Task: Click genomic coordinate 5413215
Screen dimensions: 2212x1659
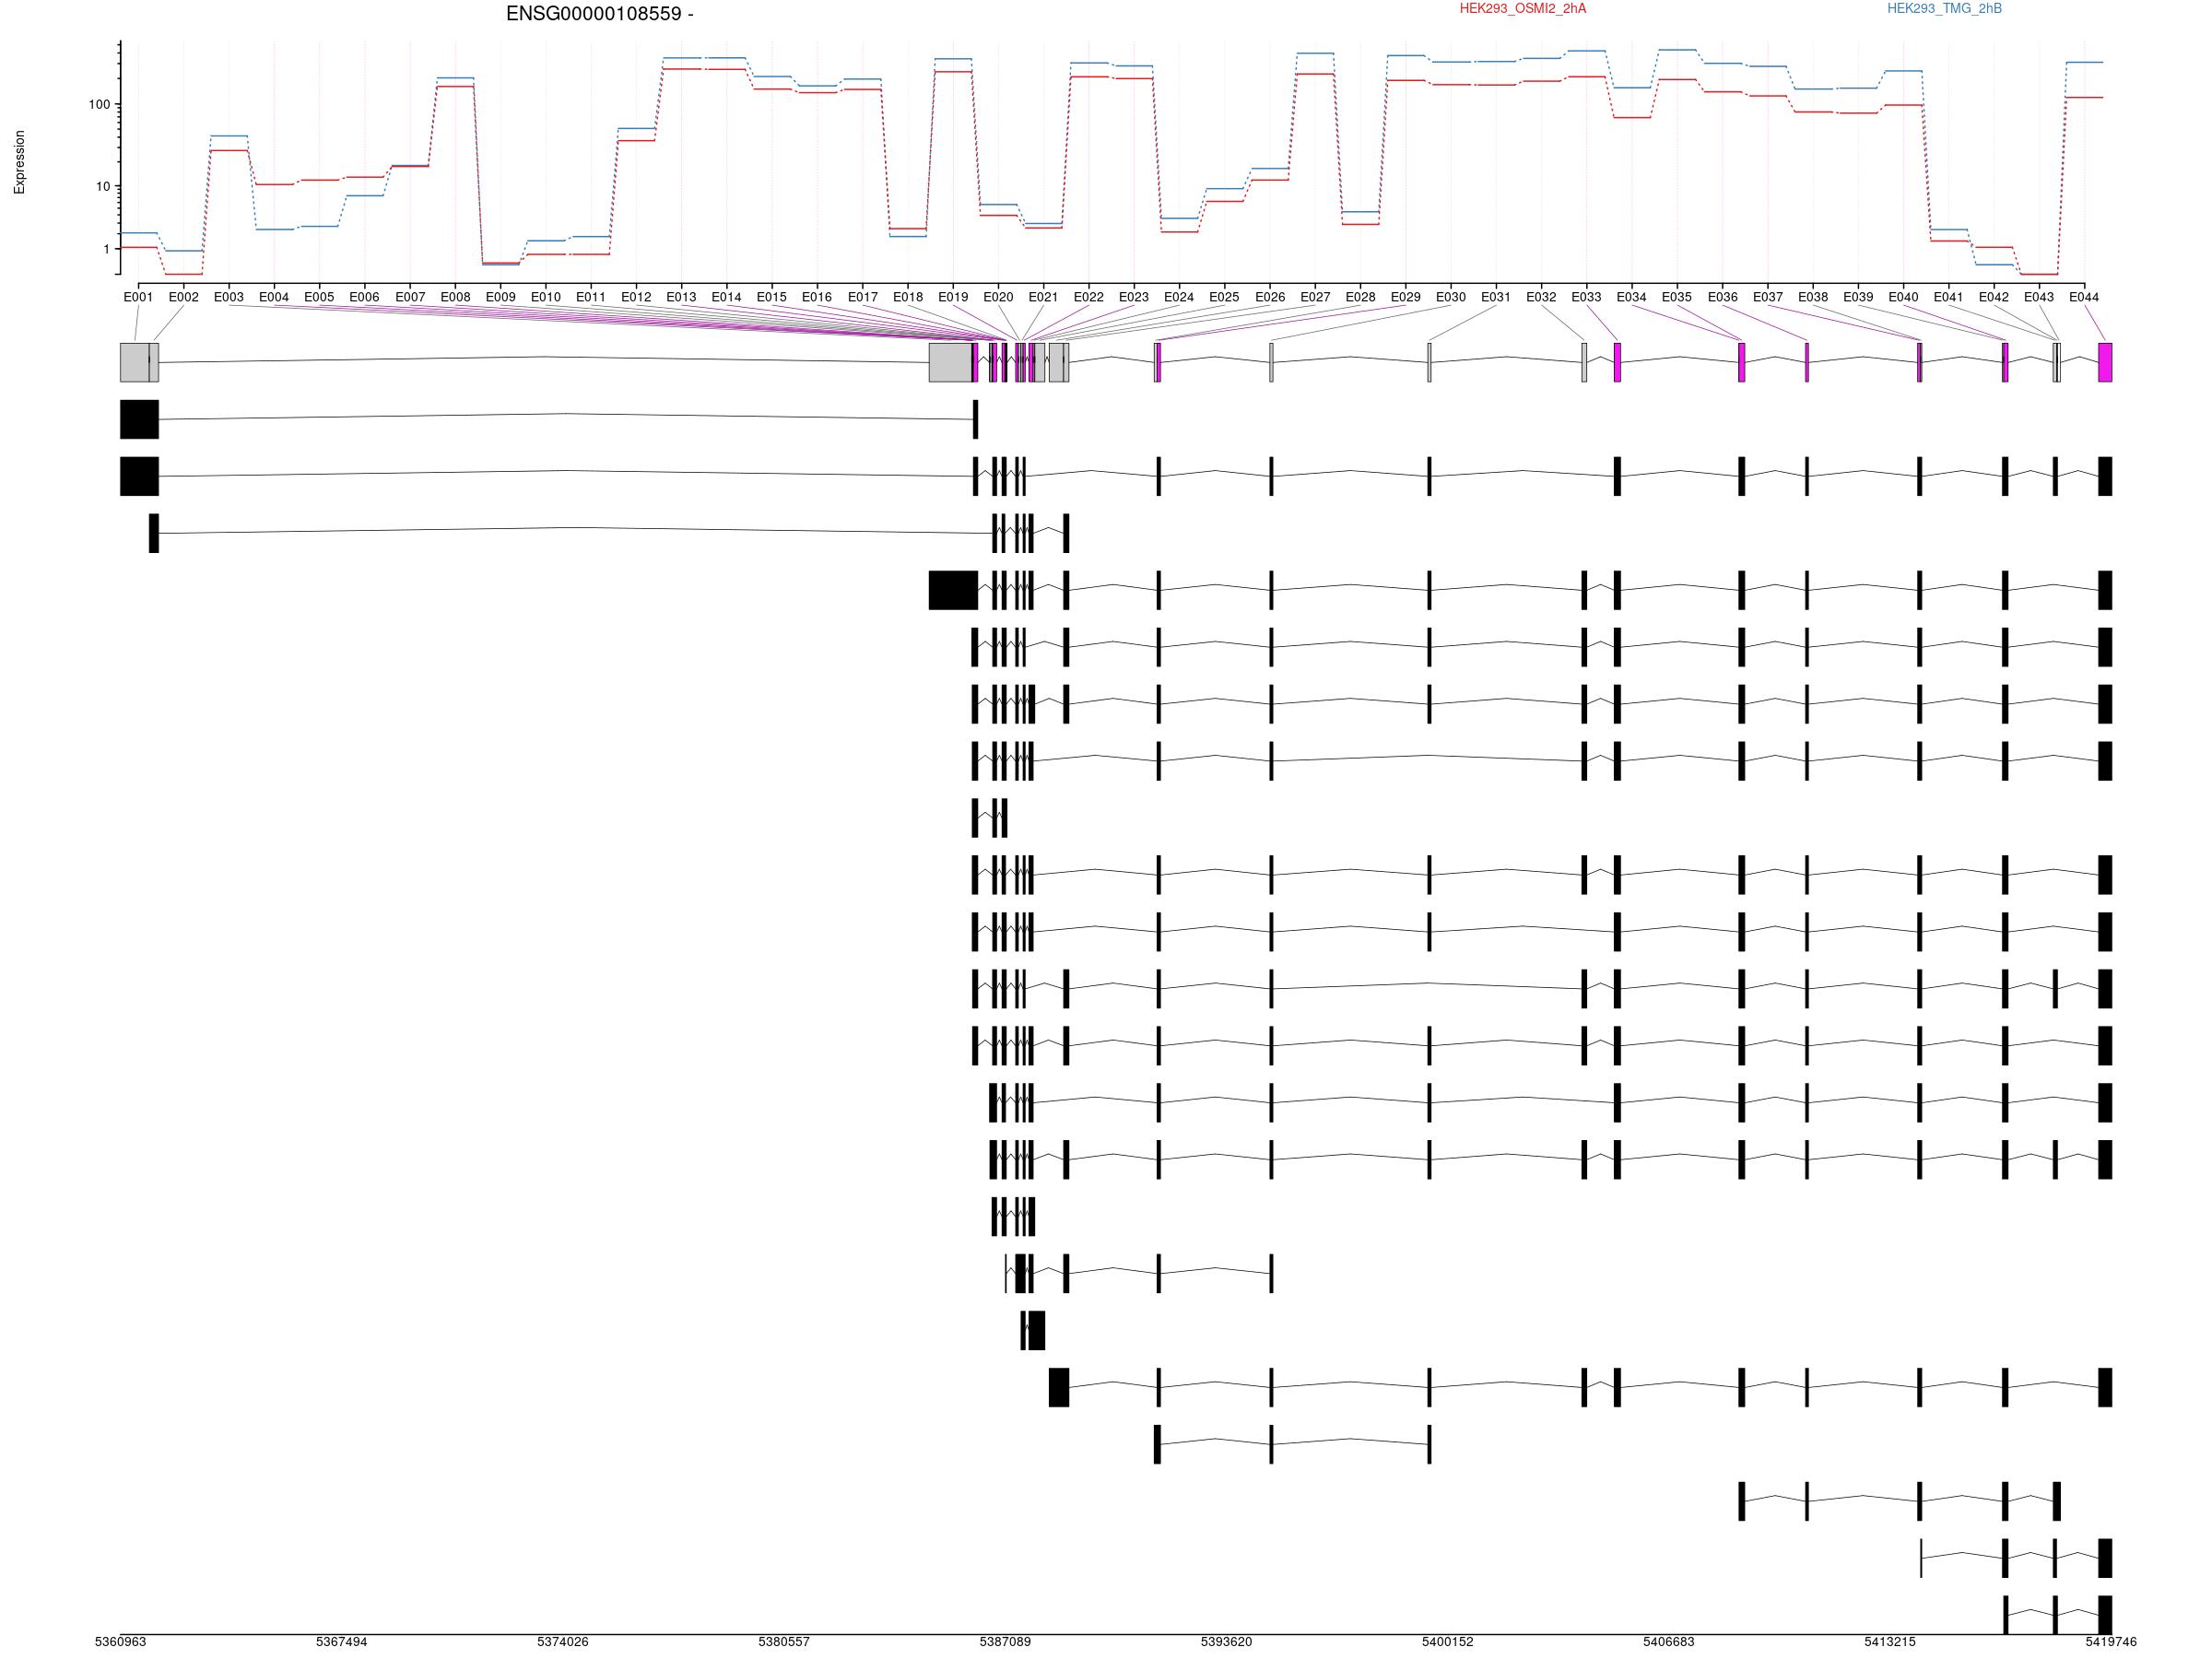Action: click(1890, 1642)
